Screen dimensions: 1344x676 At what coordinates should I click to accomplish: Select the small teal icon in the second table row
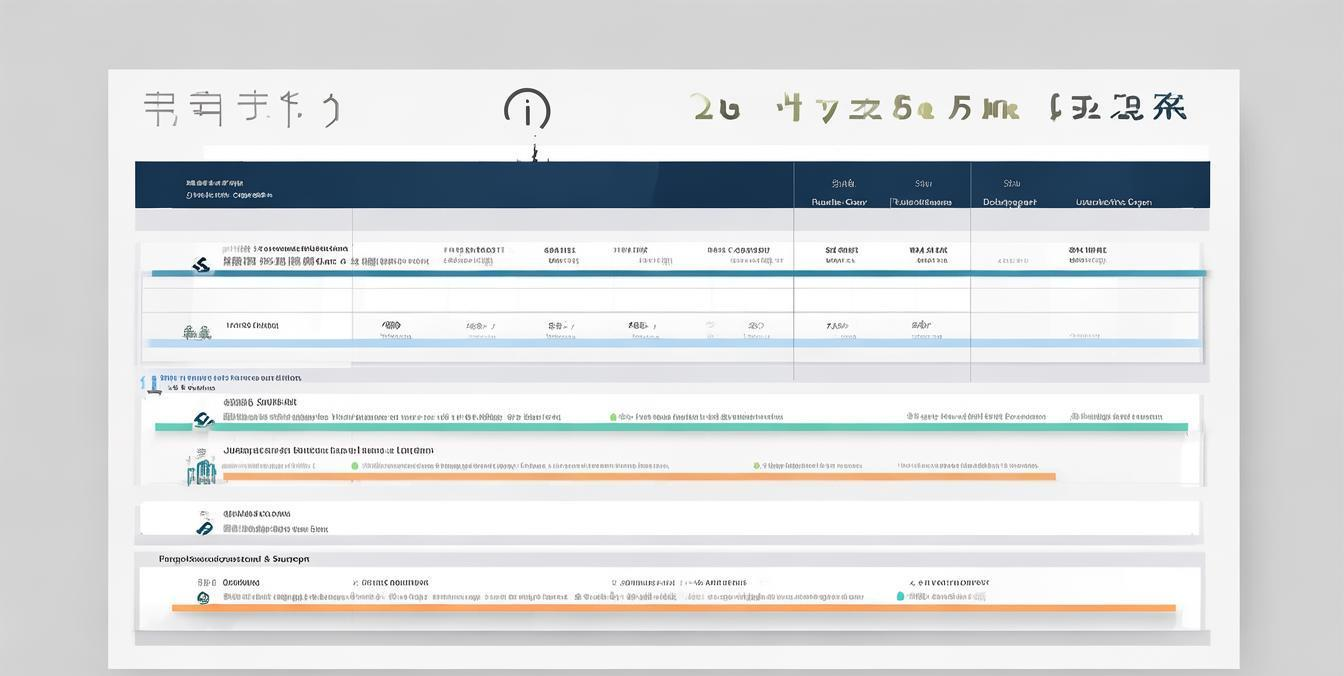[x=197, y=332]
